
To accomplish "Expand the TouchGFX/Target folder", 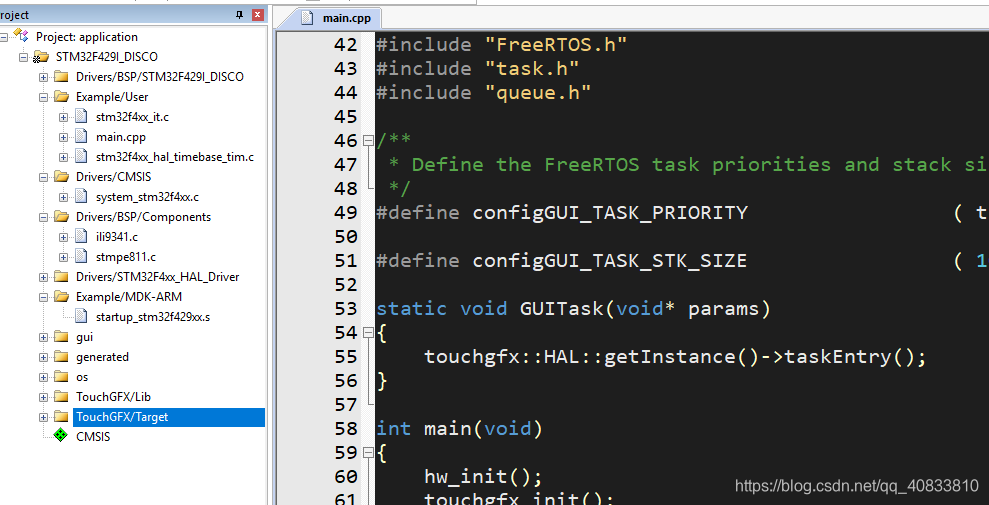I will tap(44, 417).
